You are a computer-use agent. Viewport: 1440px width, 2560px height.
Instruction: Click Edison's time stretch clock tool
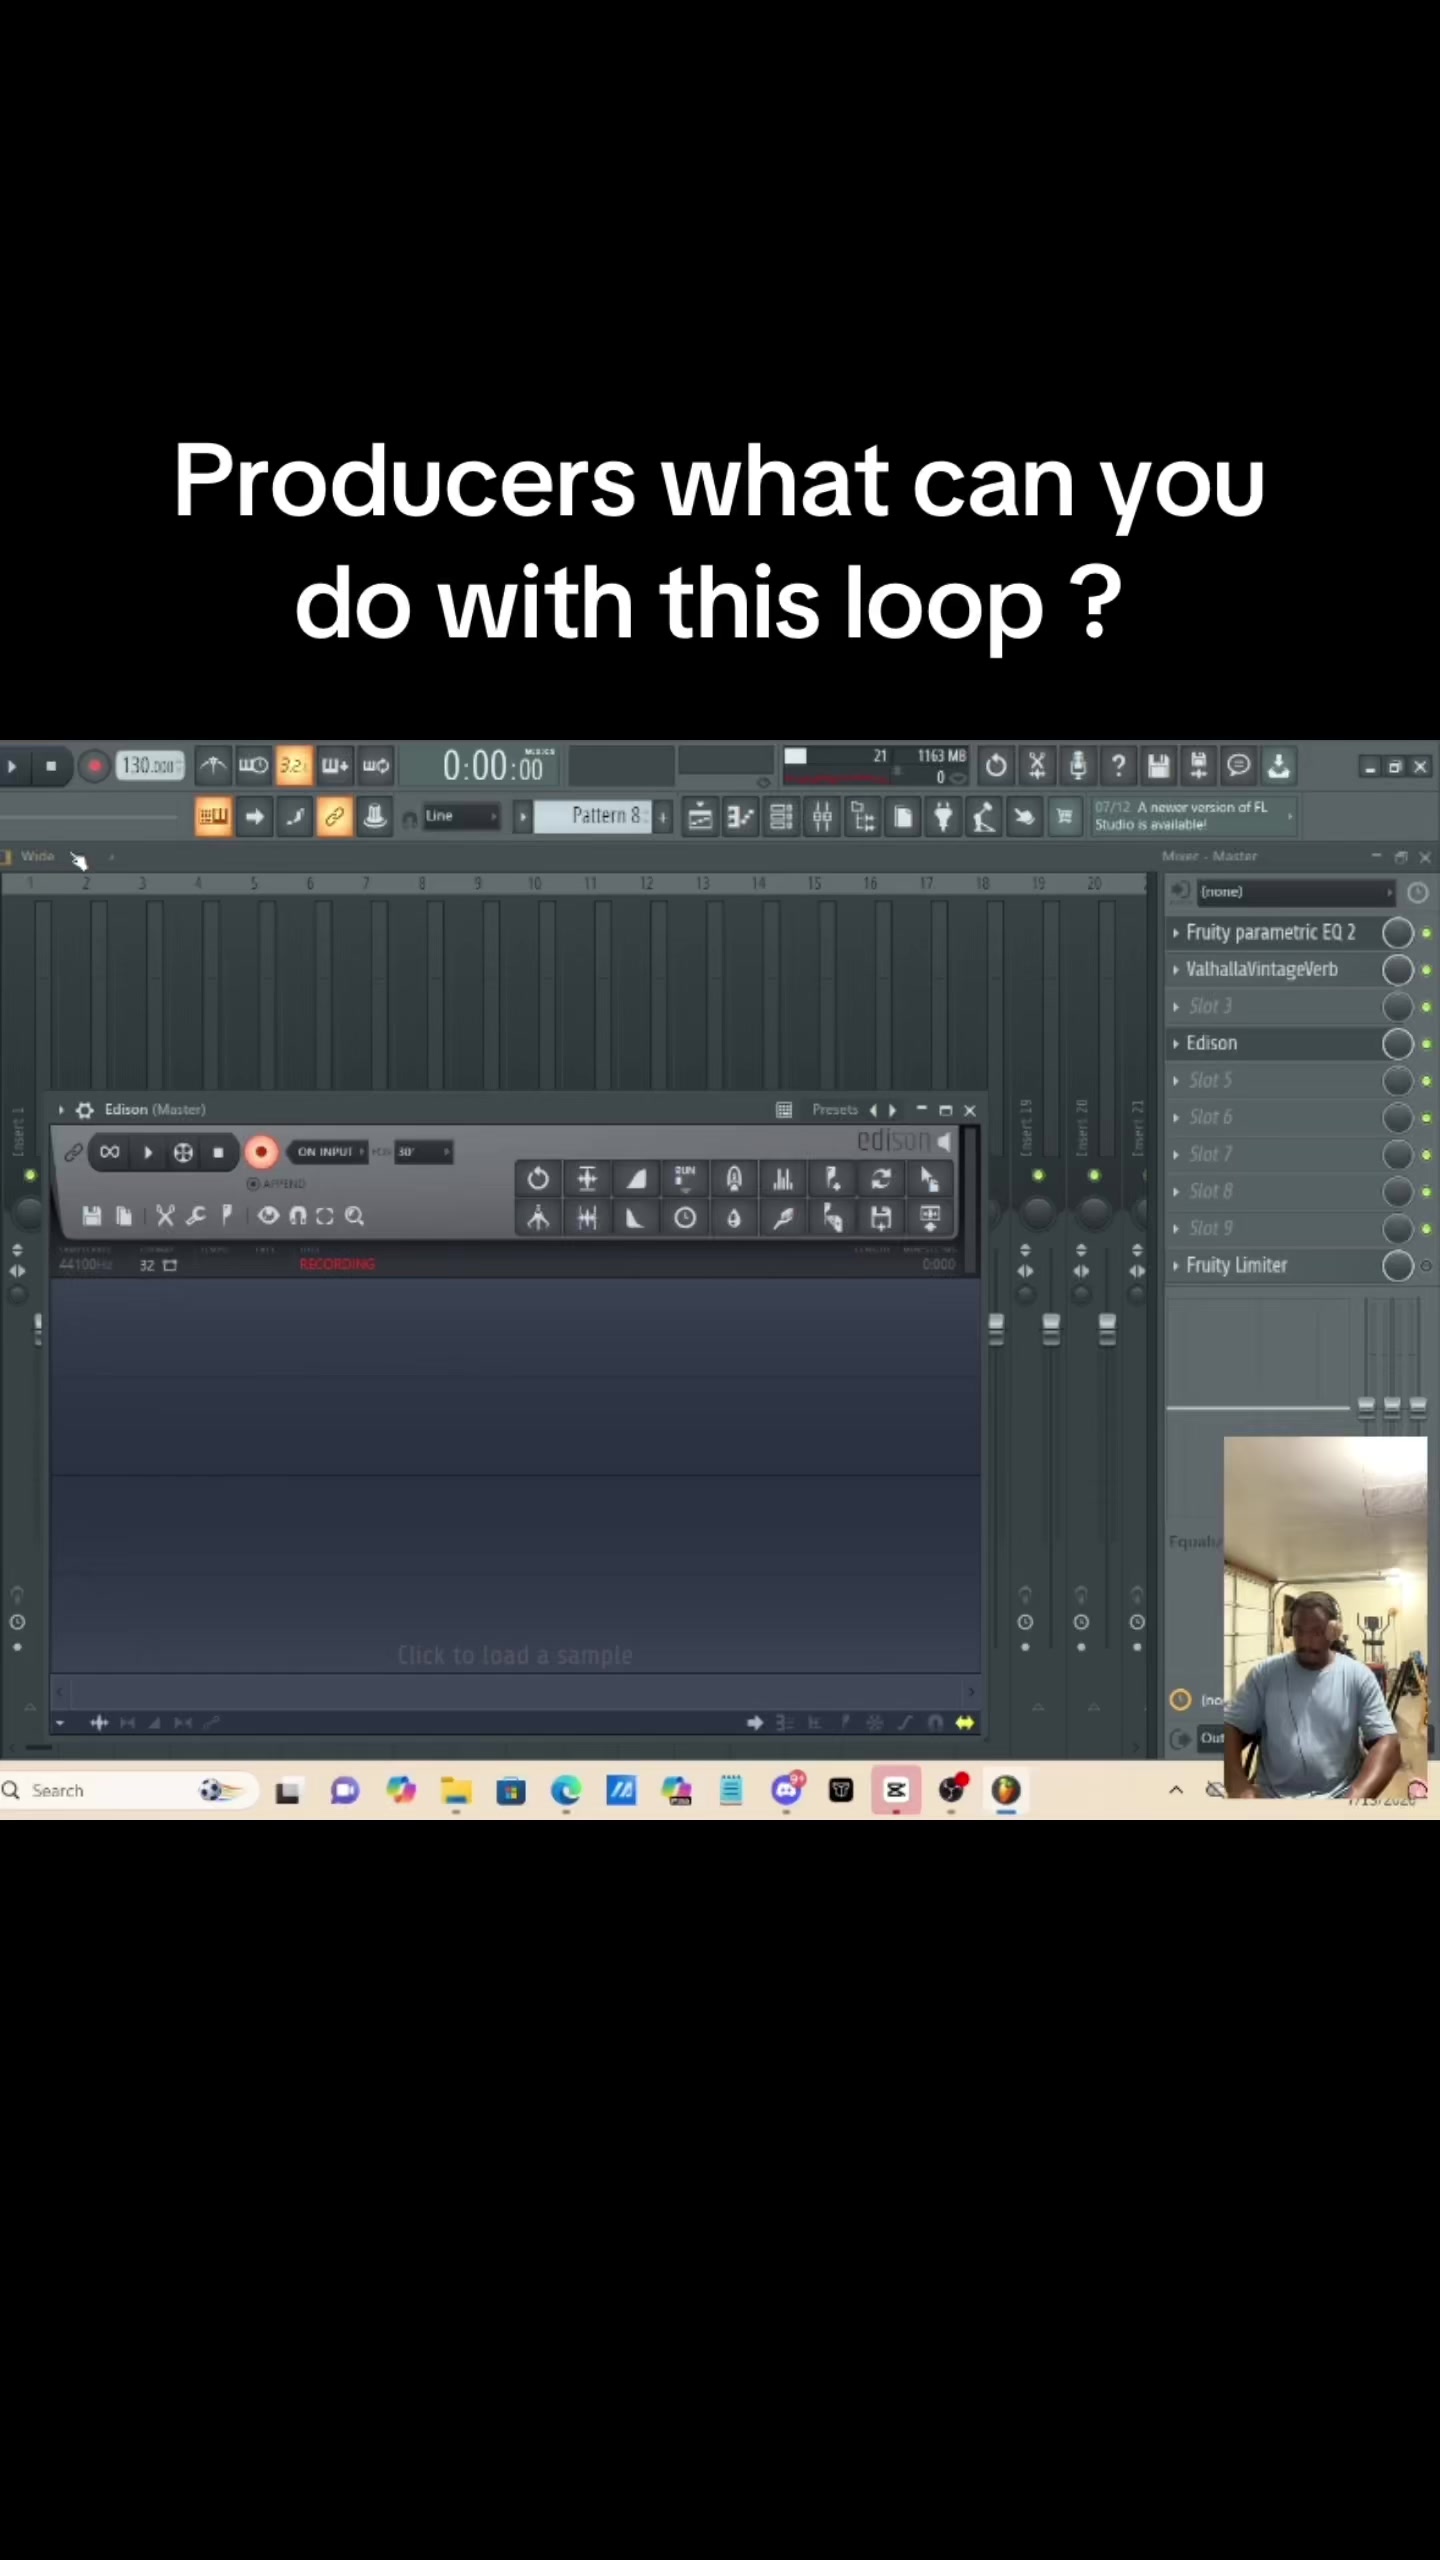[x=685, y=1218]
